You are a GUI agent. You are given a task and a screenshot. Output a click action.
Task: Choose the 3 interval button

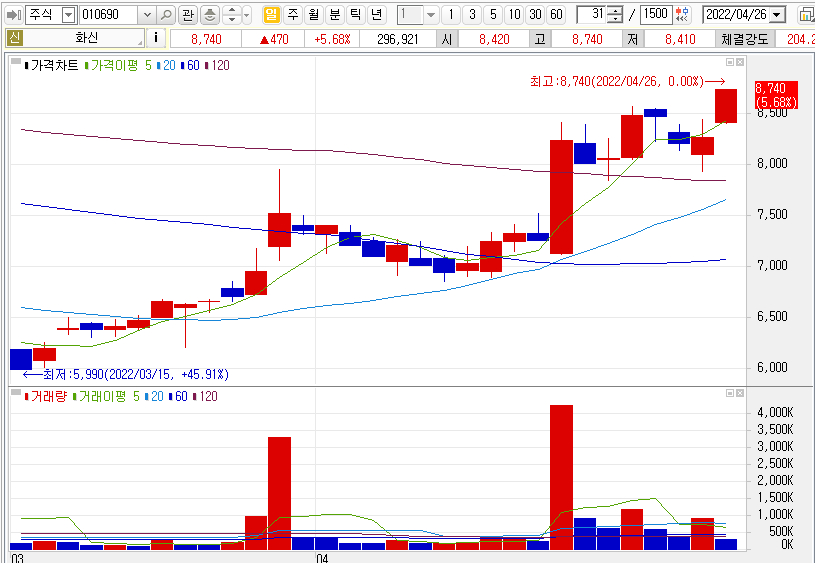(x=472, y=15)
